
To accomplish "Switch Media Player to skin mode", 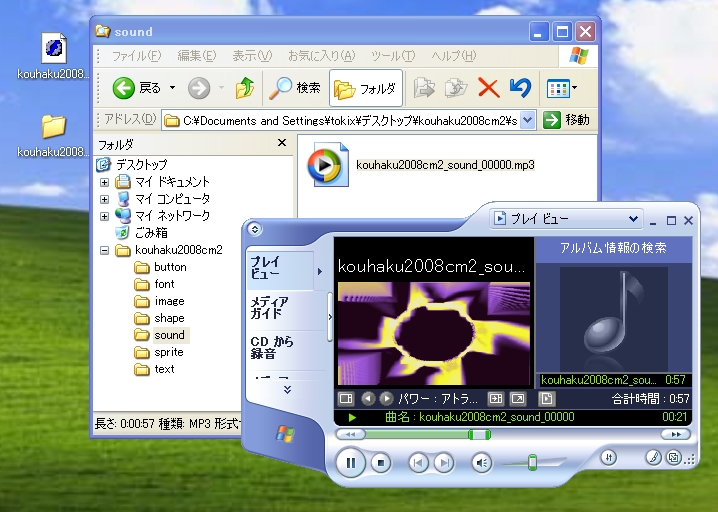I will point(674,457).
